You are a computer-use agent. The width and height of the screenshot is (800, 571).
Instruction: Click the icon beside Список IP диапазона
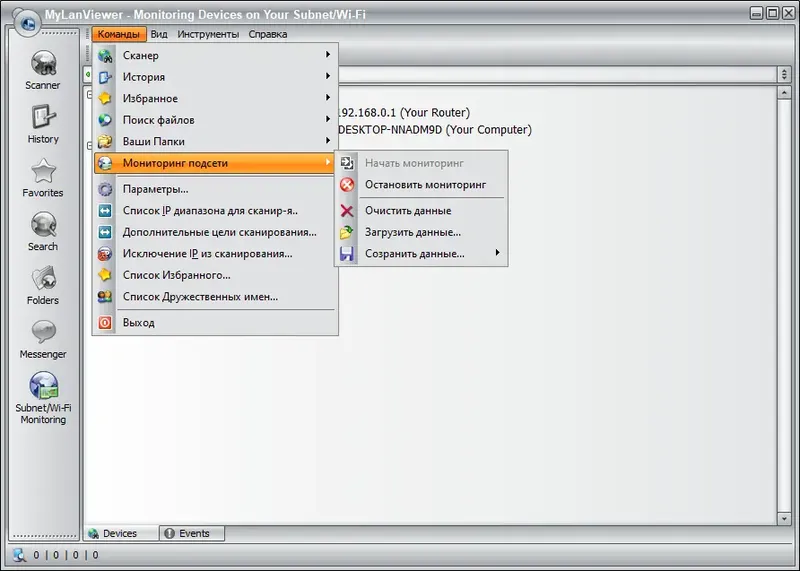click(105, 211)
